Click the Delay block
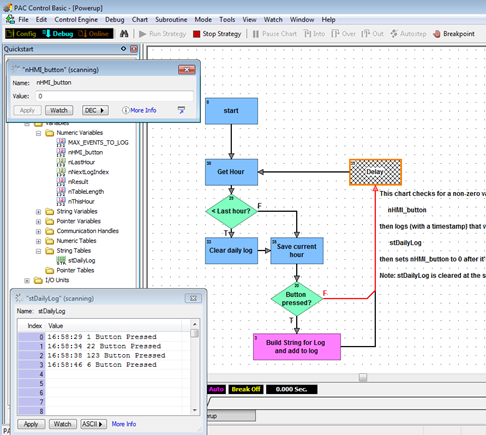Screen dimensions: 486x435 [375, 172]
